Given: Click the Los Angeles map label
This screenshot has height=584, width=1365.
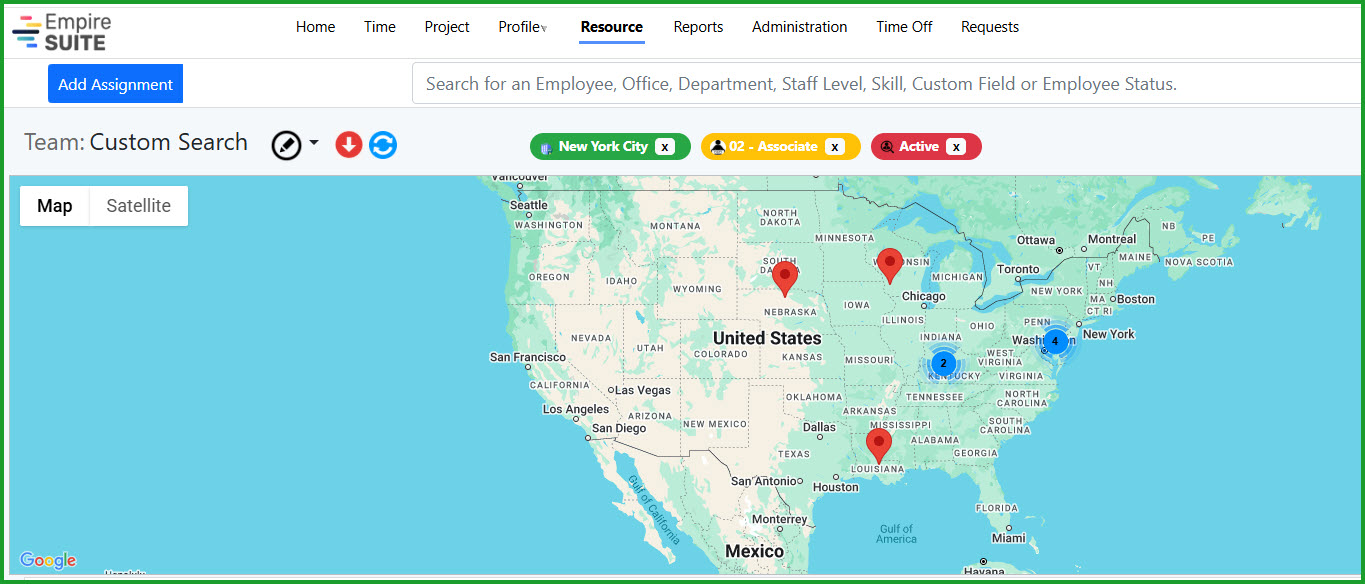Looking at the screenshot, I should point(575,409).
